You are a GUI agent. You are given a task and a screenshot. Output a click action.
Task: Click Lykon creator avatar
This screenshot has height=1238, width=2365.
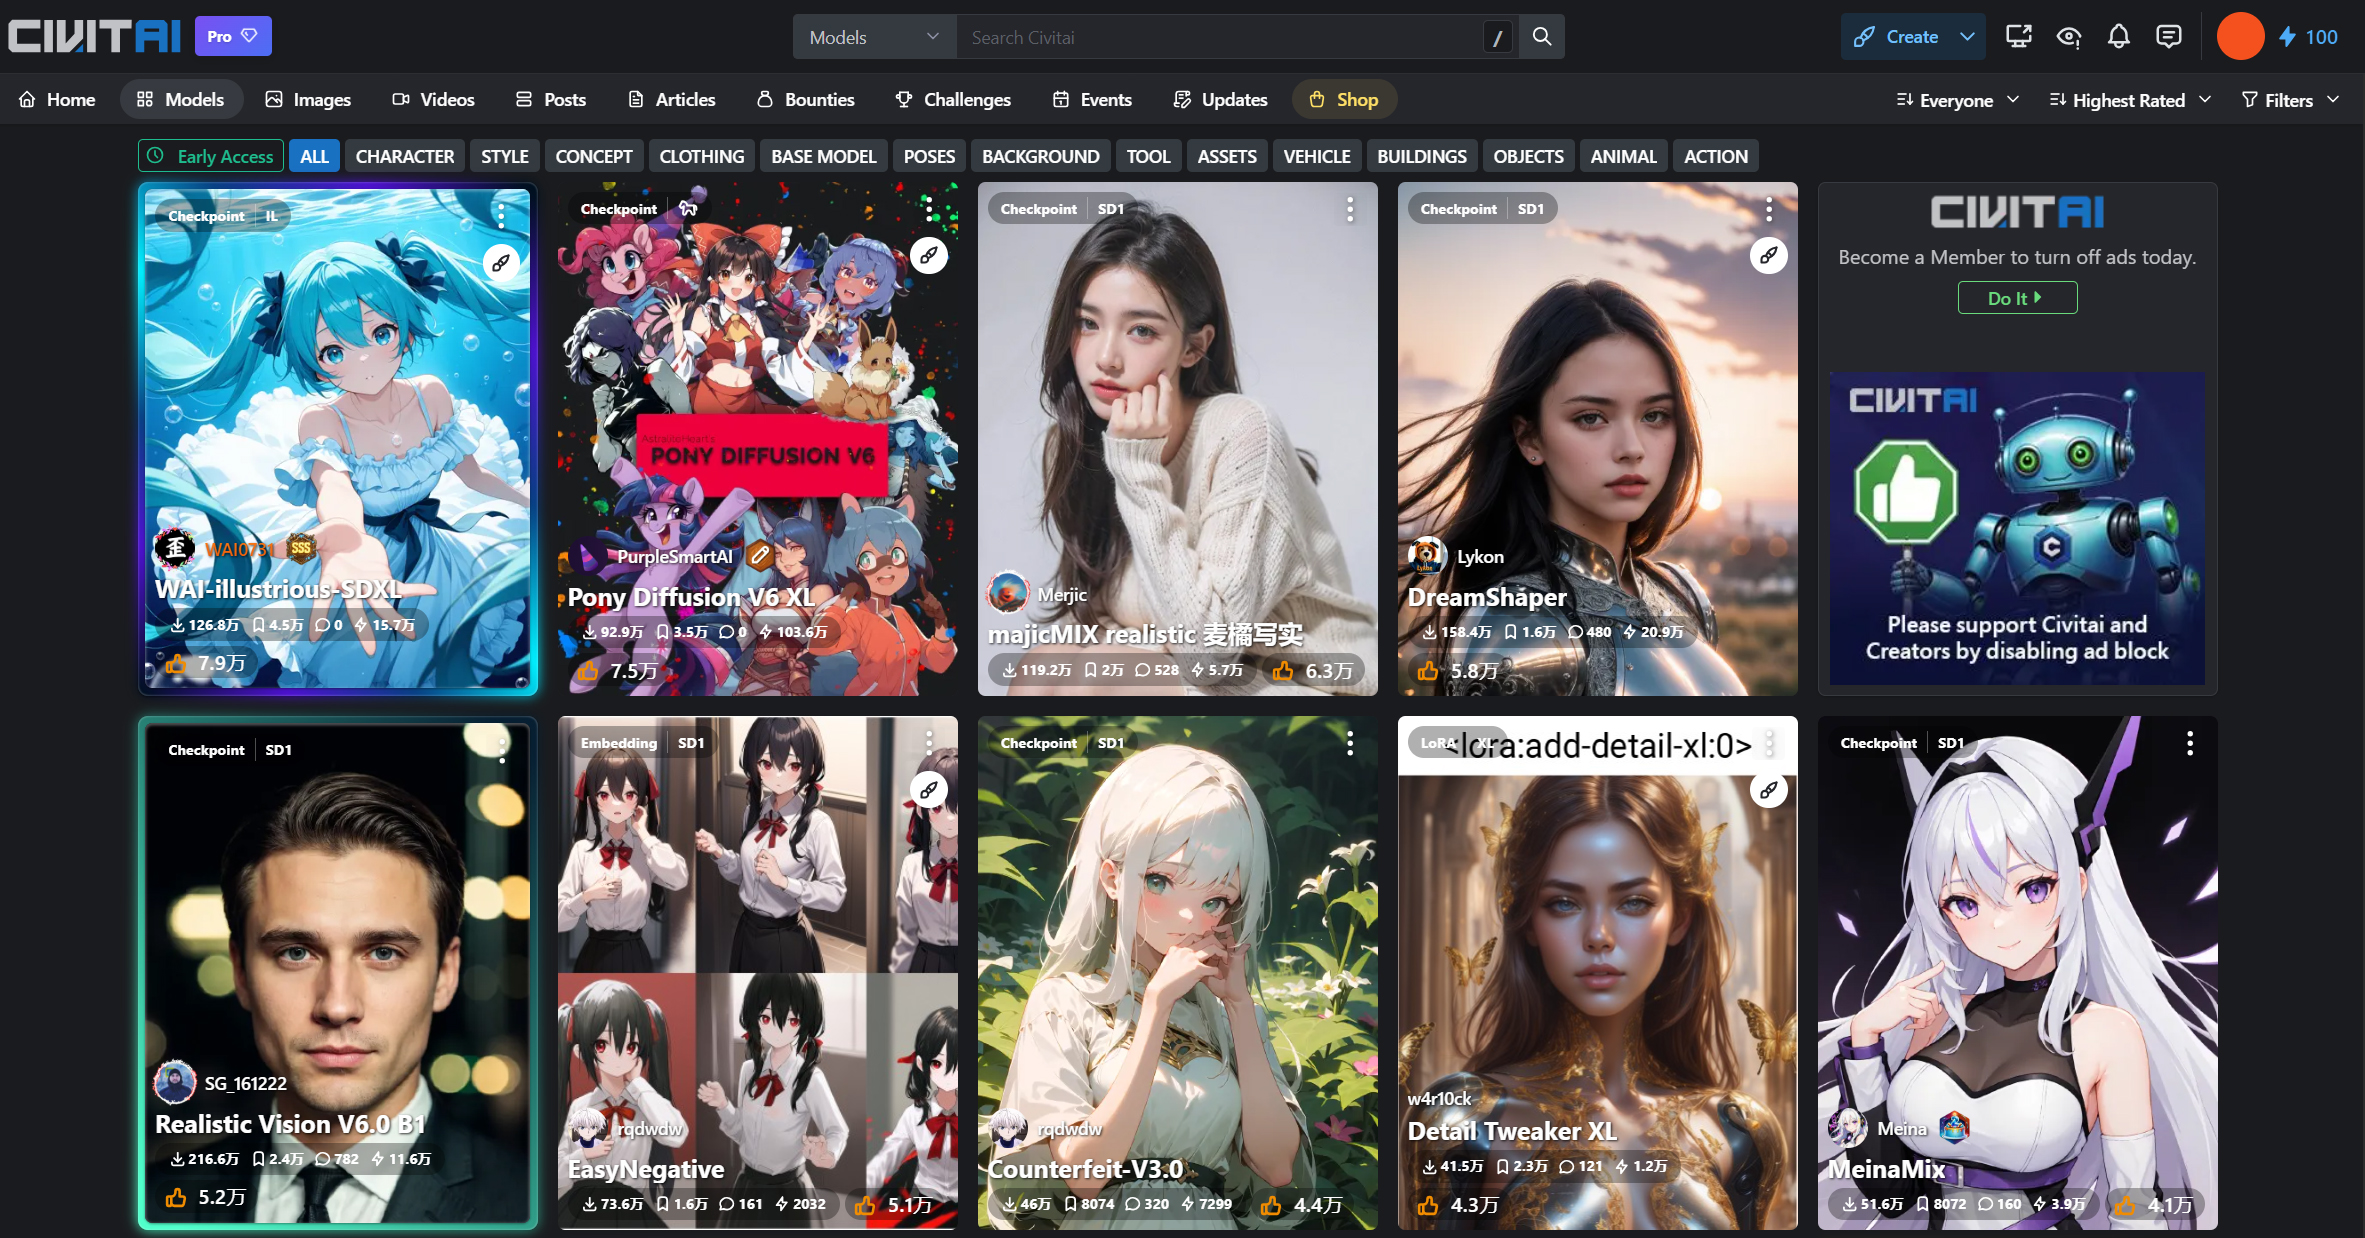1427,556
